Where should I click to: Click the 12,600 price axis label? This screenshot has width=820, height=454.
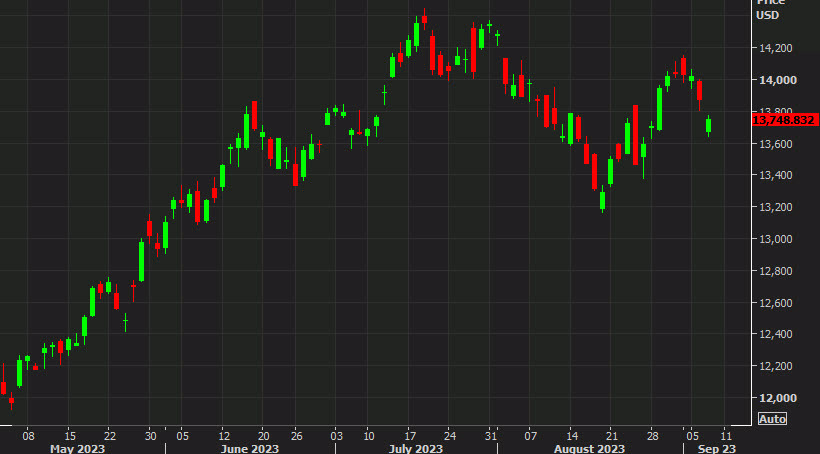776,303
